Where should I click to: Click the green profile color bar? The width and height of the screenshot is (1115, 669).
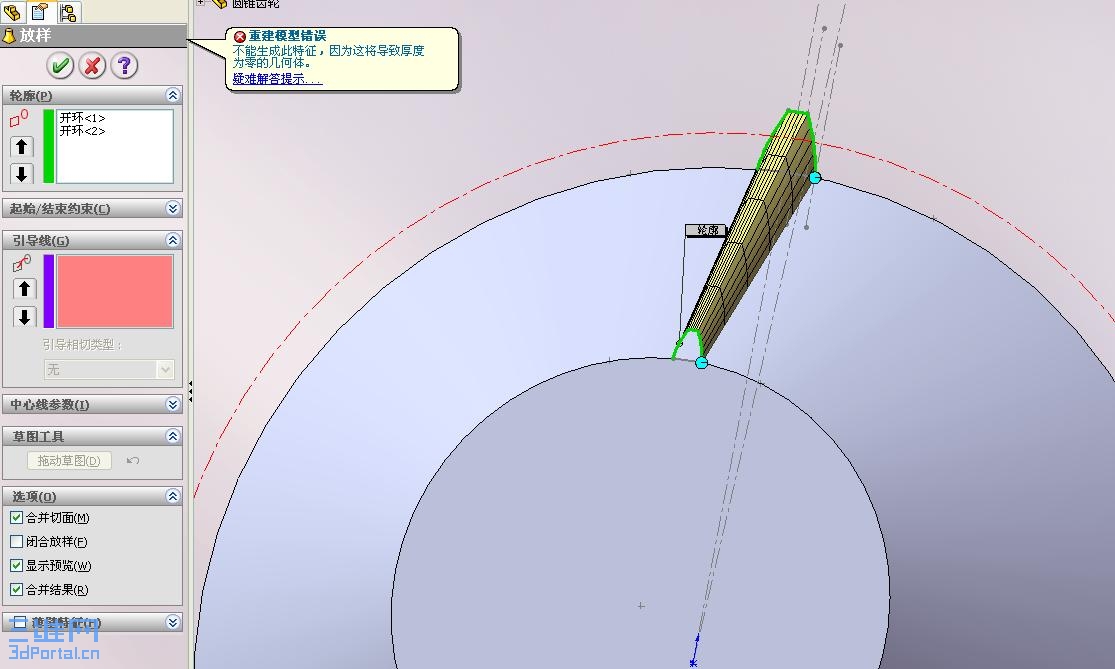(x=48, y=146)
